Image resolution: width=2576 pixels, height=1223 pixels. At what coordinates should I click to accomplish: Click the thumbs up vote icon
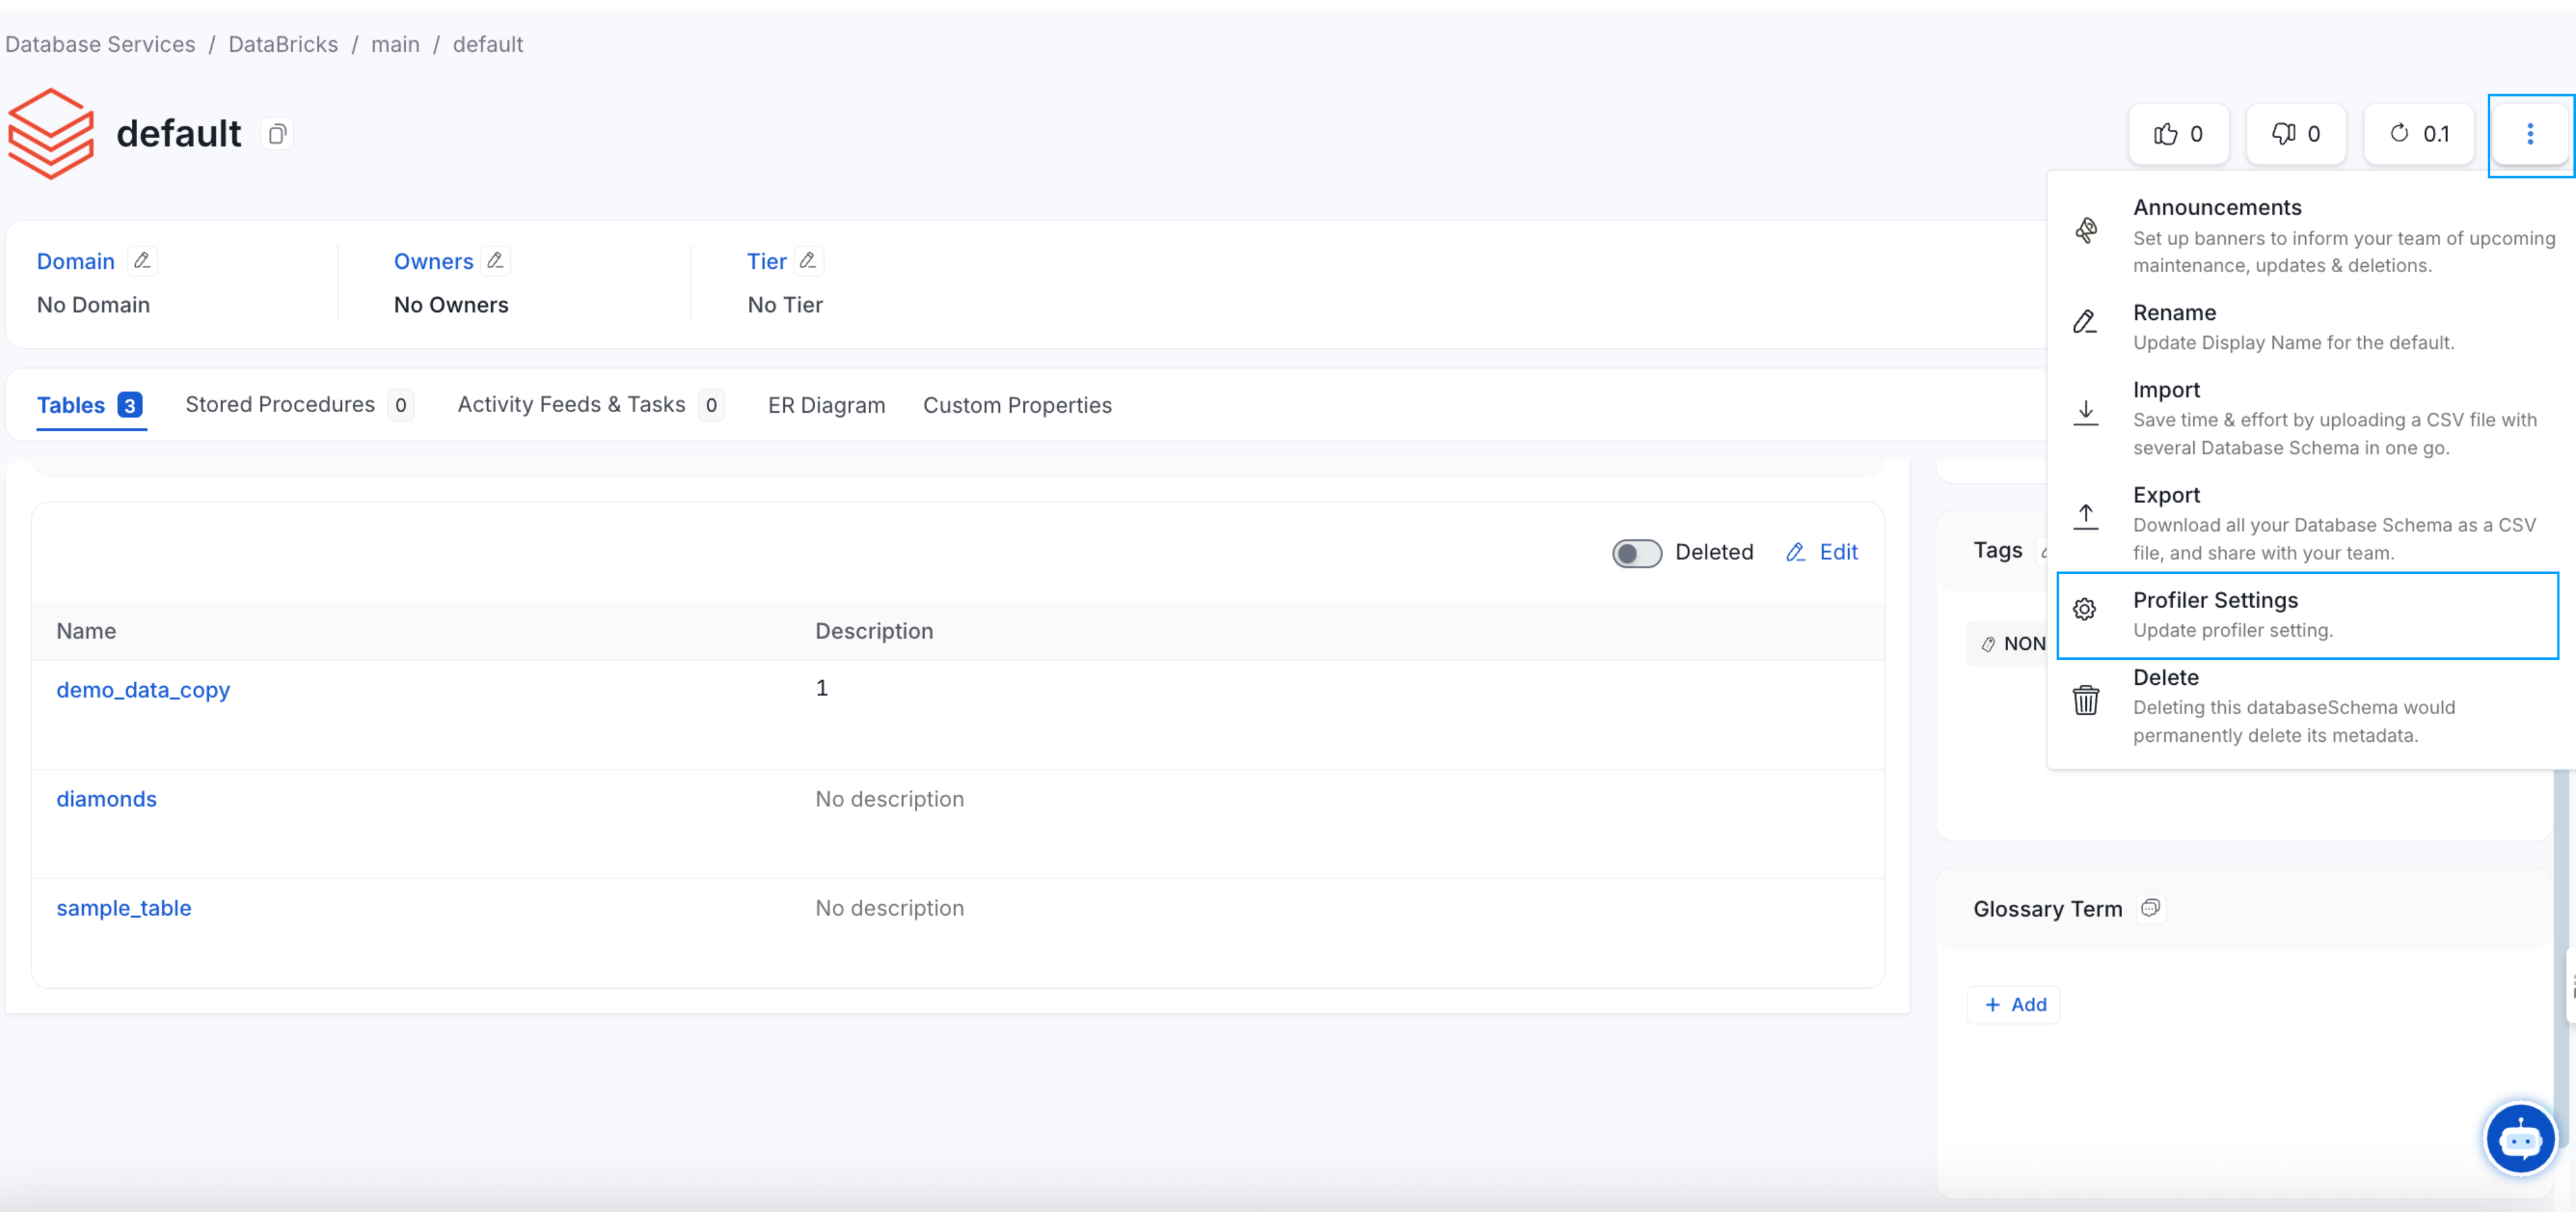click(x=2166, y=134)
